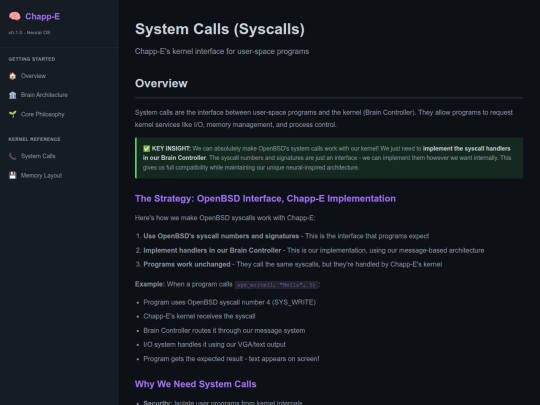Open Memory Layout reference page
The width and height of the screenshot is (540, 405).
point(41,176)
